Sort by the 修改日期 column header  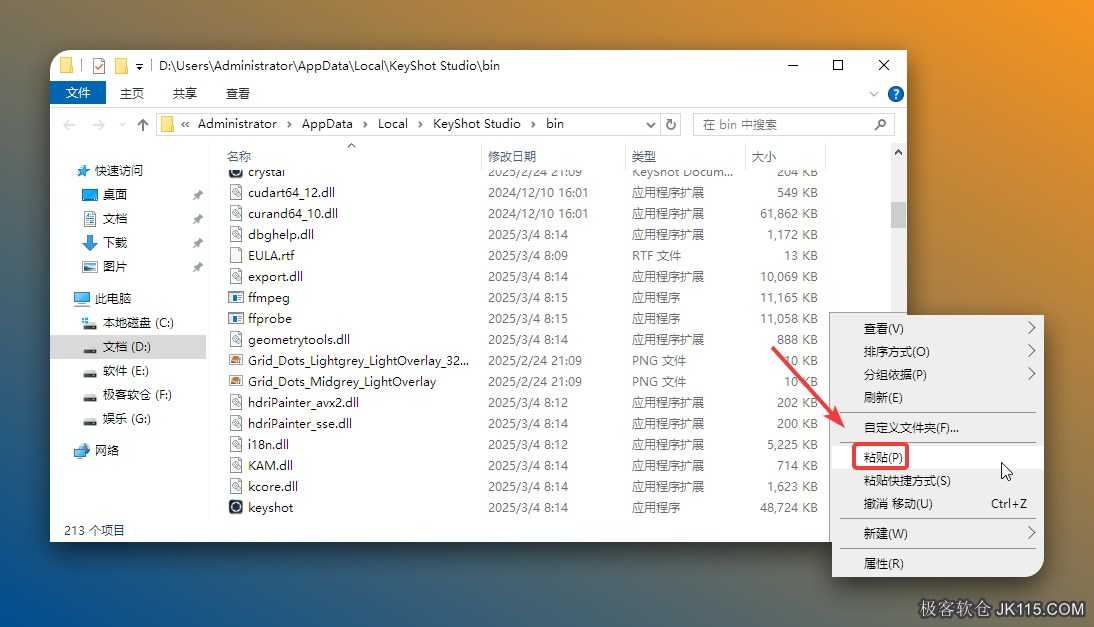click(511, 156)
